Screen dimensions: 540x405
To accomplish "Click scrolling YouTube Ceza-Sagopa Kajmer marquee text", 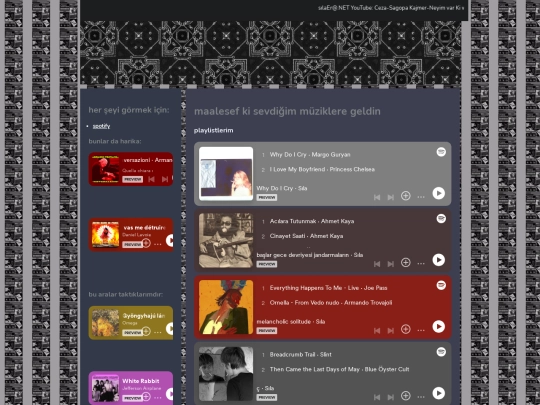I will [x=391, y=8].
